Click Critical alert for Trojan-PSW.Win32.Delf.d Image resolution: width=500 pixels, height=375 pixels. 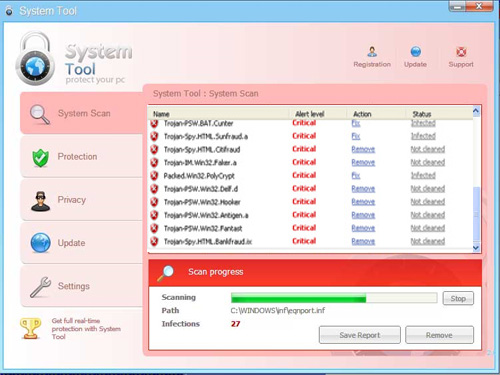click(x=304, y=189)
